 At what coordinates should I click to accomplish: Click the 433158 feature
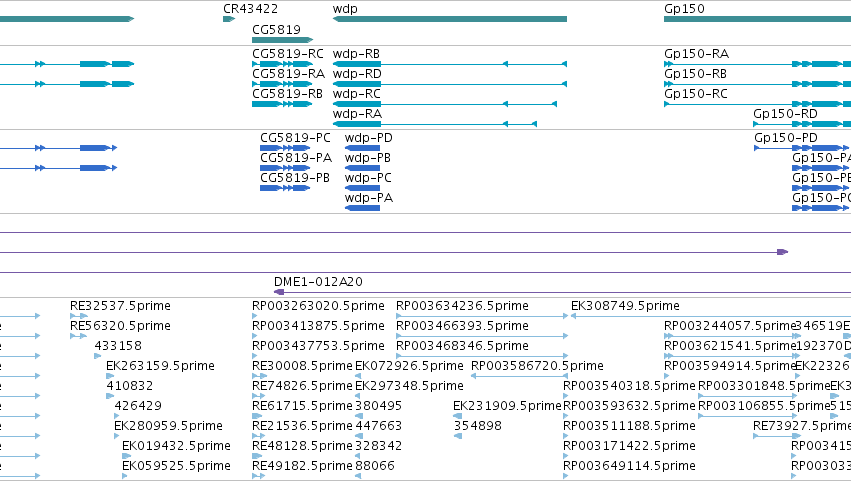point(98,356)
